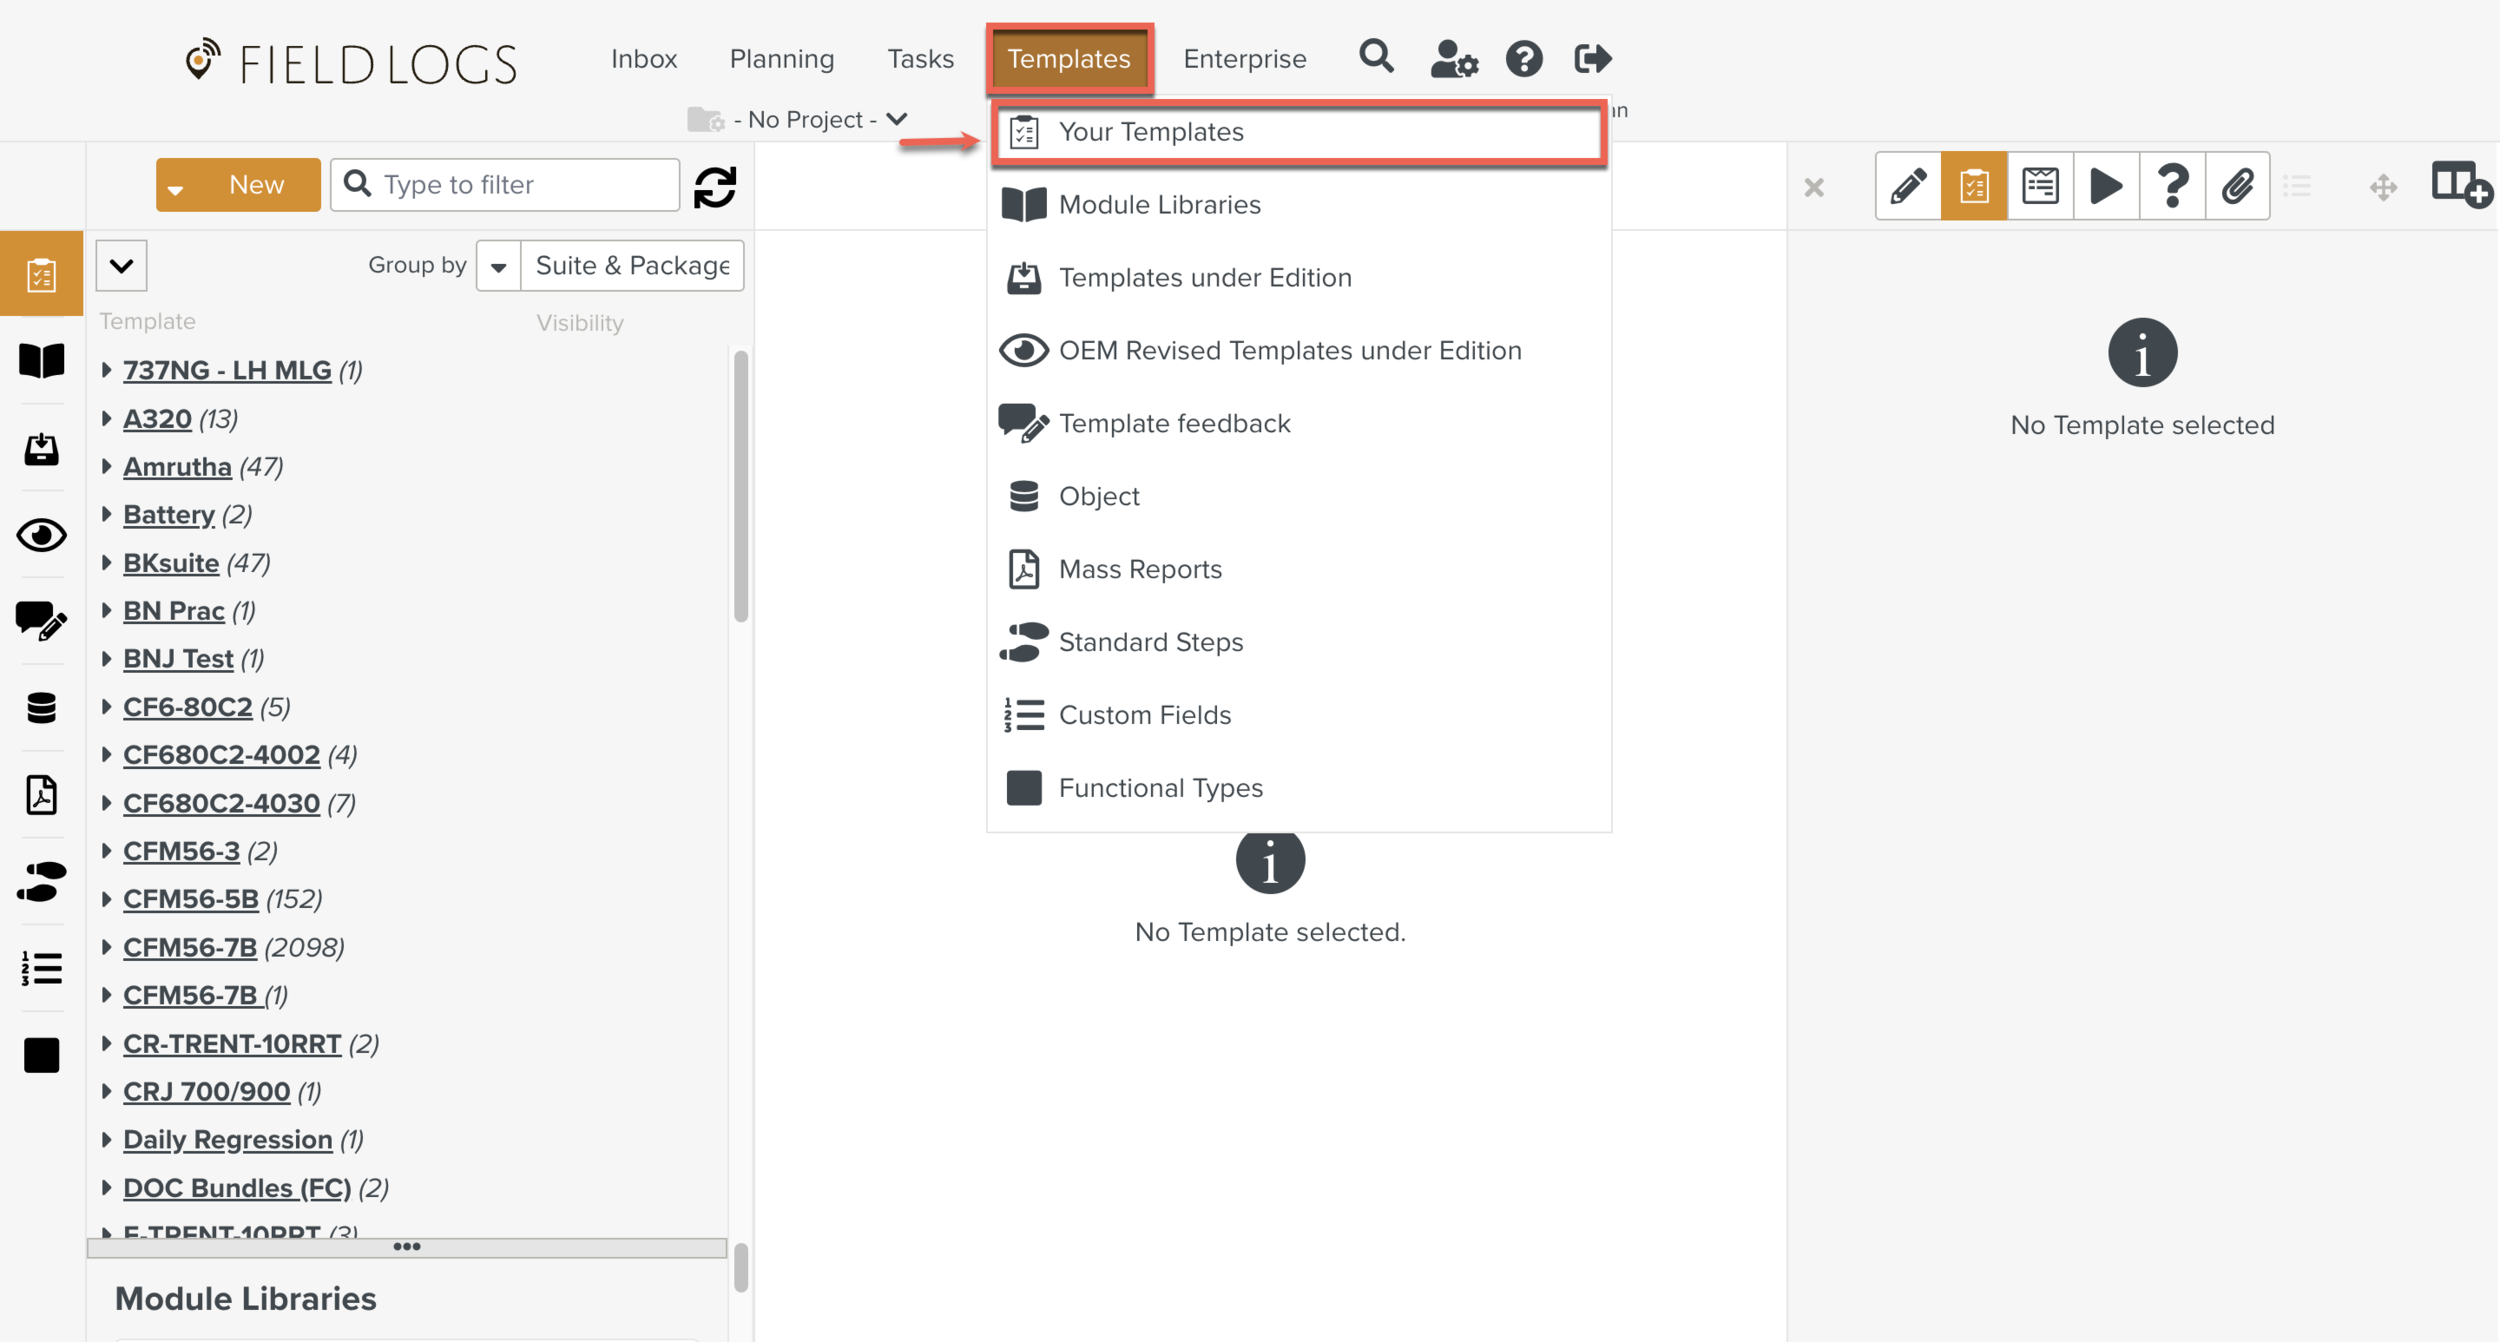Close the right panel with X
Viewport: 2500px width, 1342px height.
pyautogui.click(x=1814, y=187)
